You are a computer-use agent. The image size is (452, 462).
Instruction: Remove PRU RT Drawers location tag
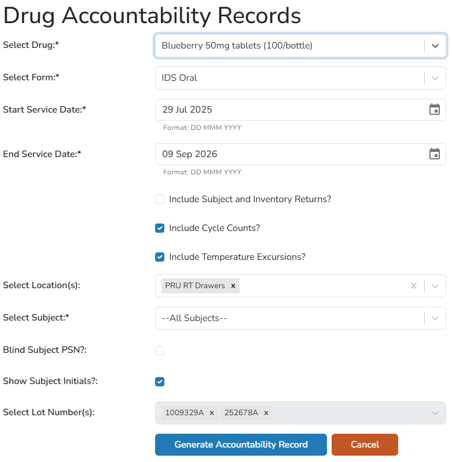[x=233, y=286]
